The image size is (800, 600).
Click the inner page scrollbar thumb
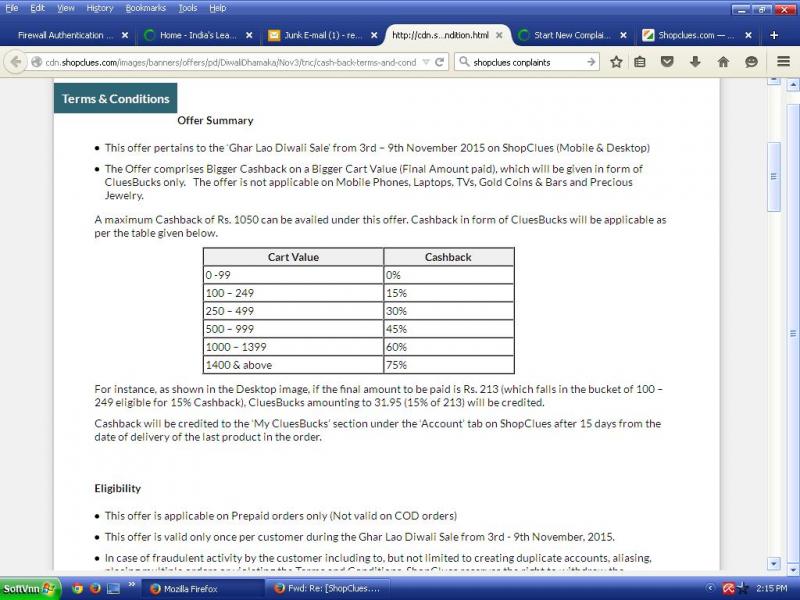[774, 177]
